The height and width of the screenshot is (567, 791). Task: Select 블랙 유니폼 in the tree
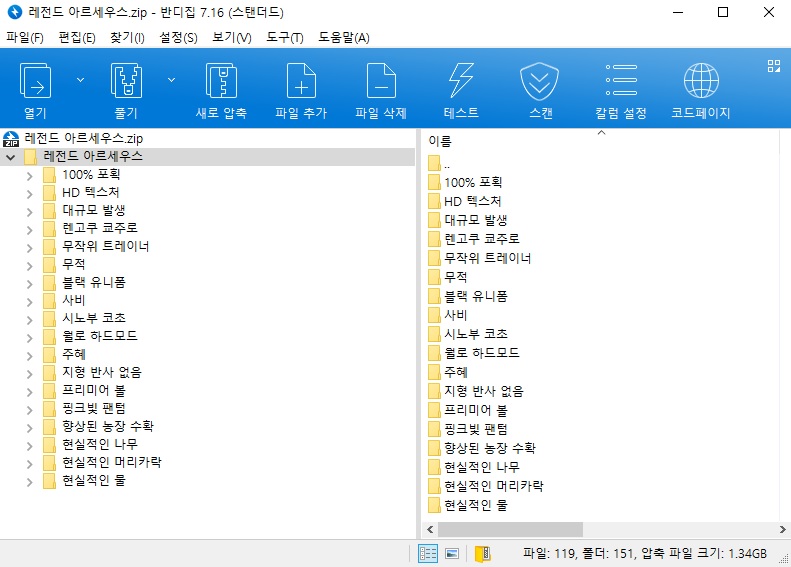click(x=93, y=282)
